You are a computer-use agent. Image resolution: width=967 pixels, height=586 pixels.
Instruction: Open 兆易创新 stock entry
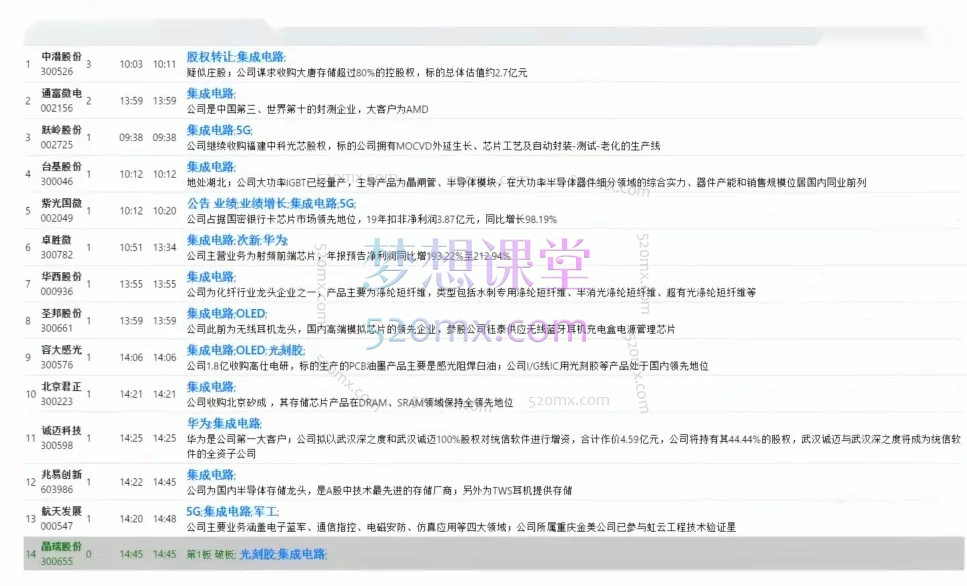61,475
